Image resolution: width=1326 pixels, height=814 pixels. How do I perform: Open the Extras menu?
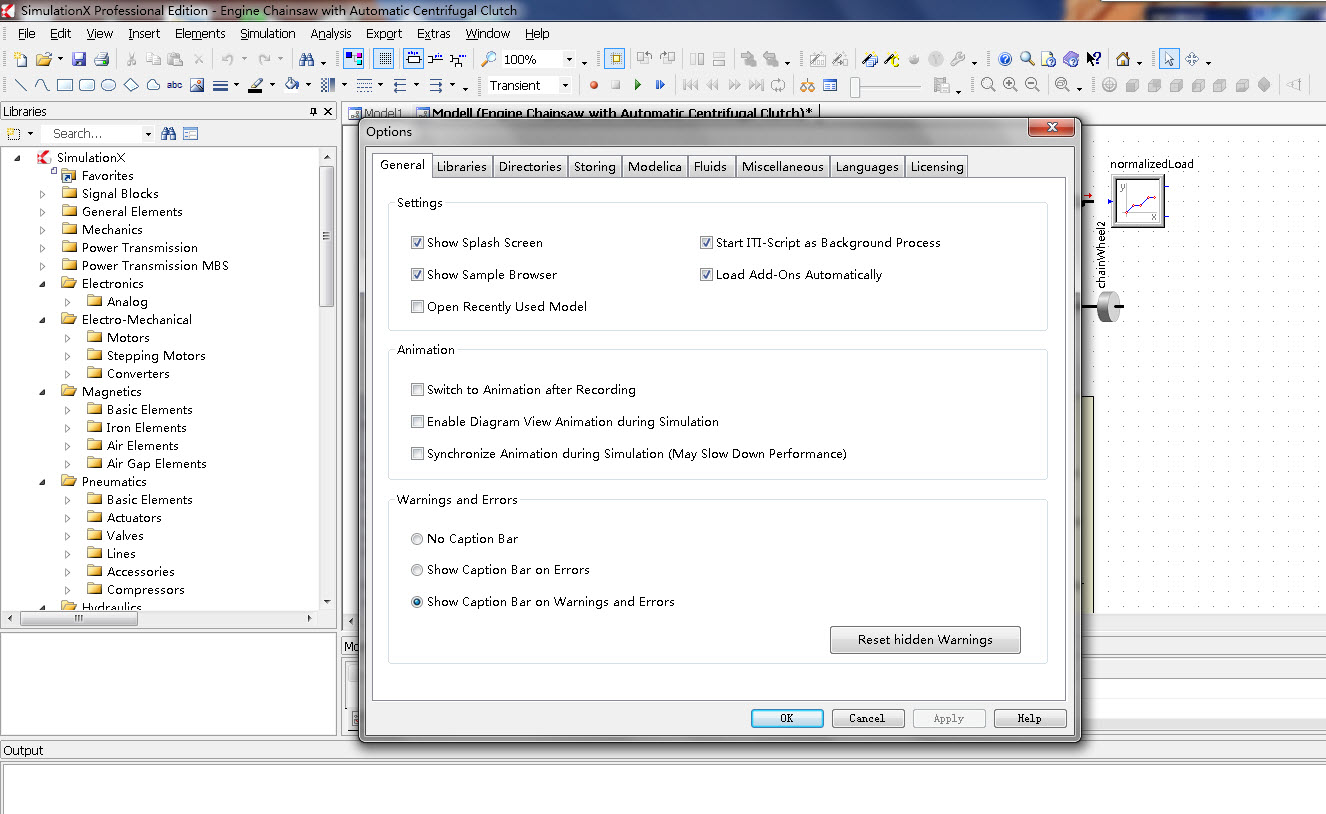[x=434, y=33]
